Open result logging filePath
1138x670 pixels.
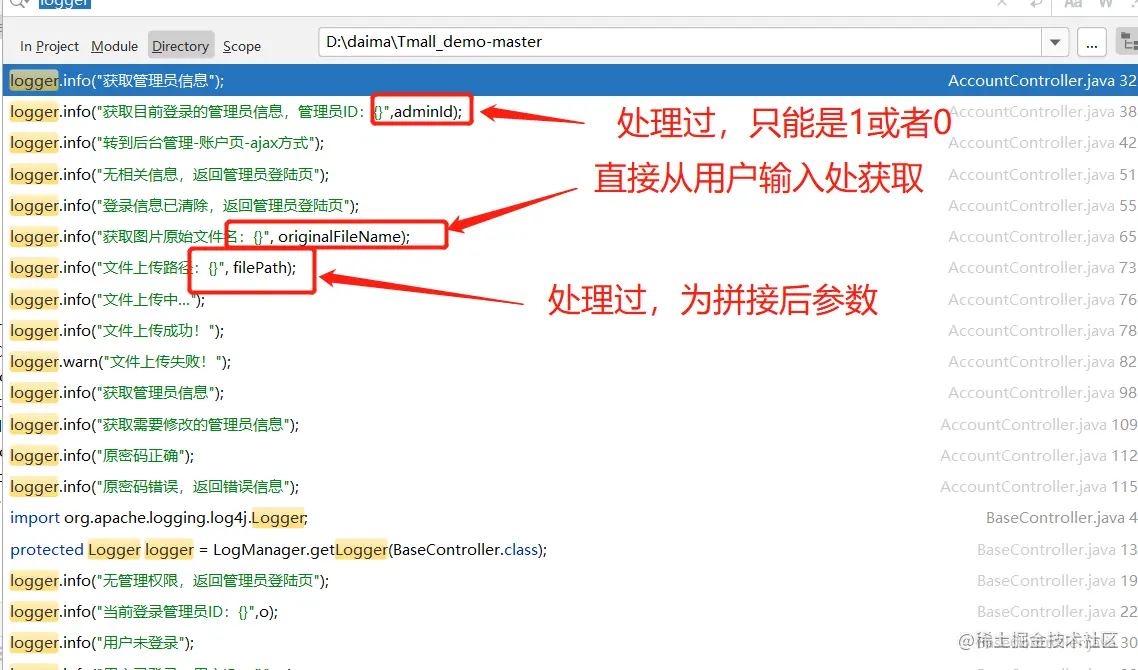coord(570,269)
